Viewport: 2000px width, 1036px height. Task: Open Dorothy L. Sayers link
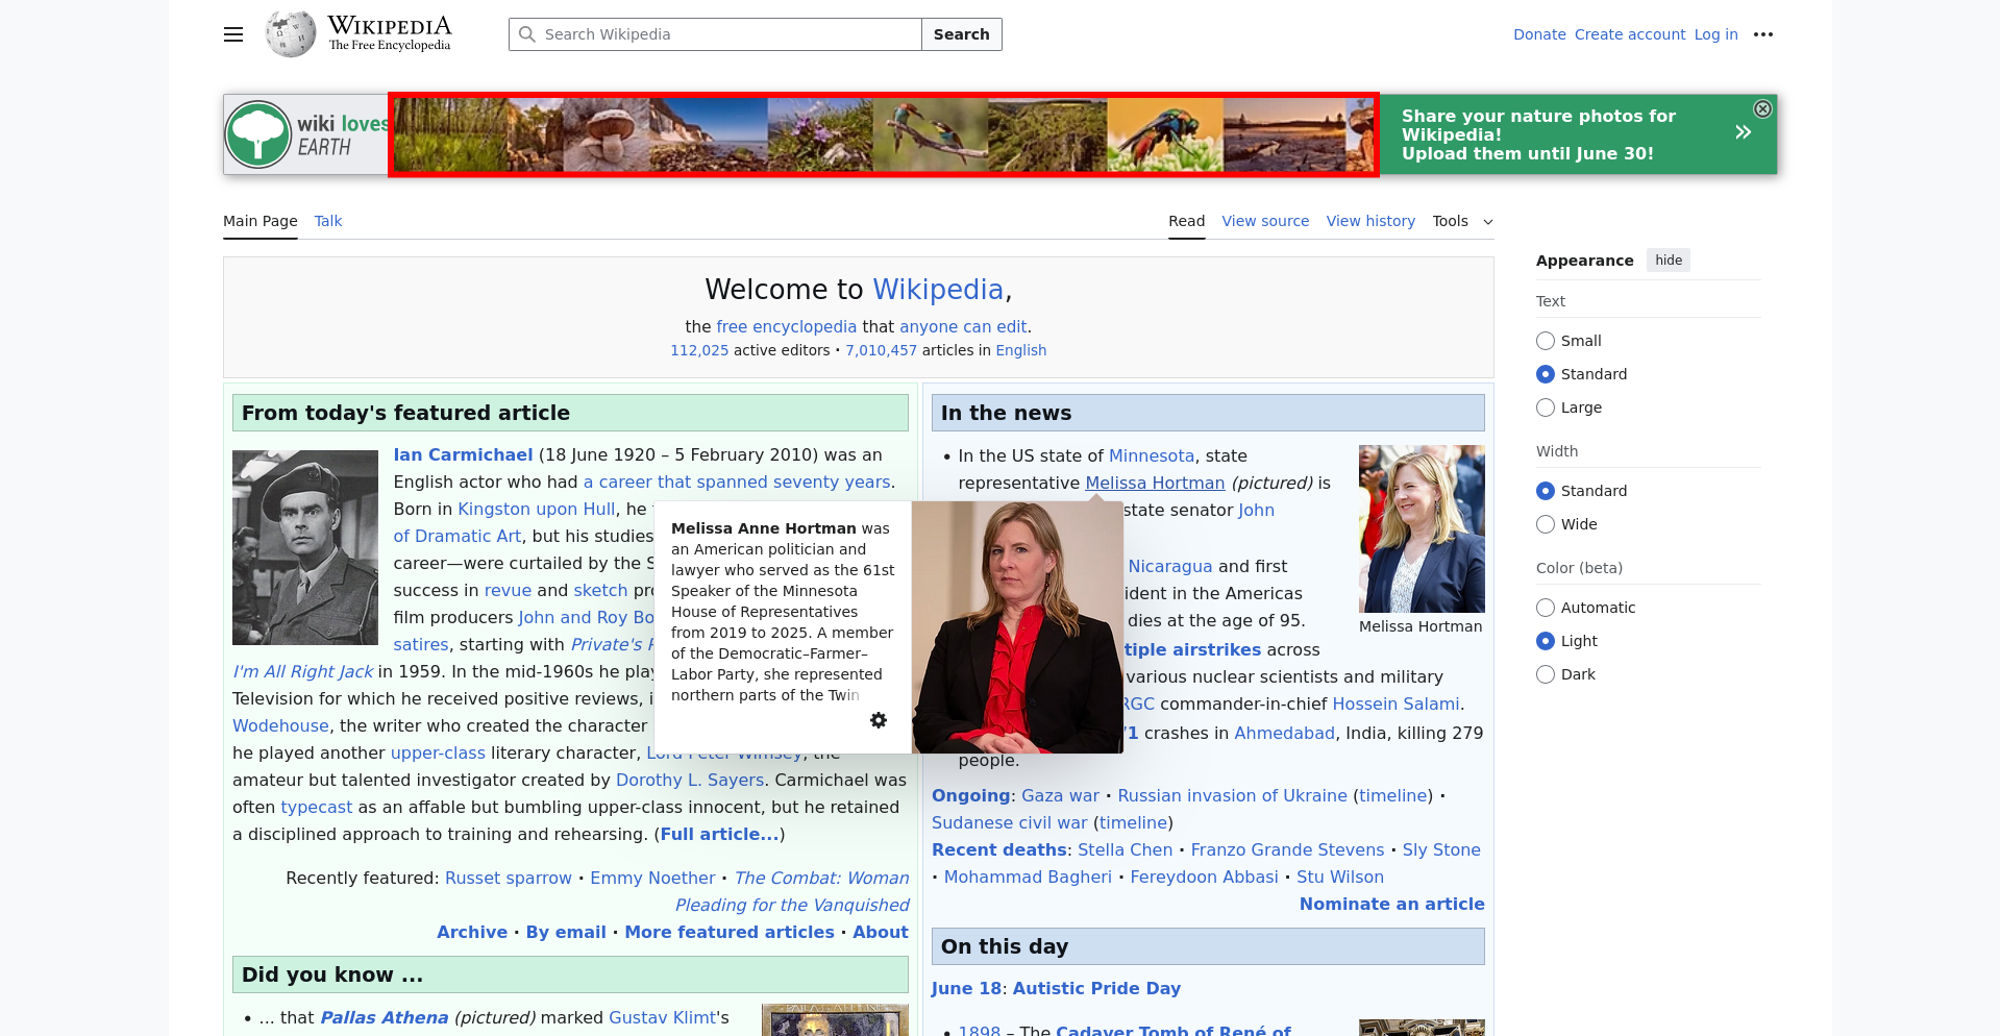(x=690, y=780)
